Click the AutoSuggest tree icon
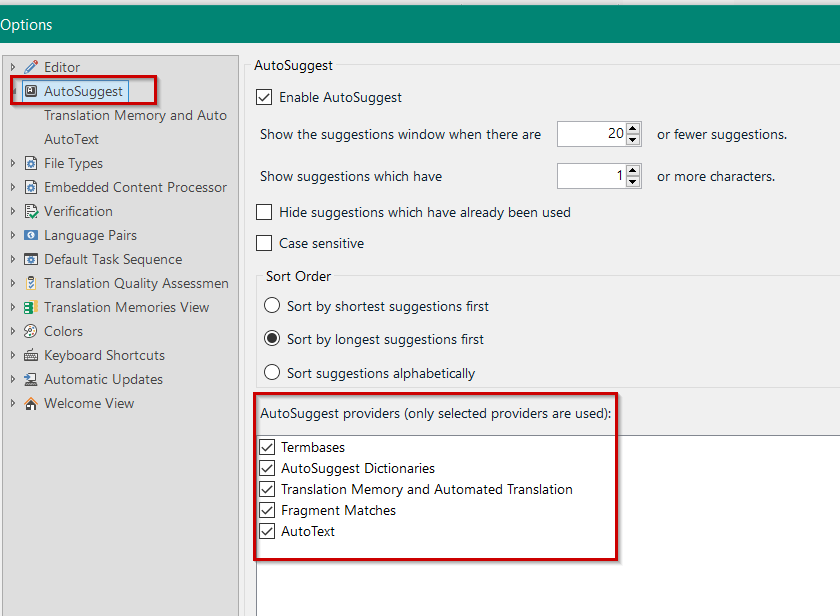The width and height of the screenshot is (840, 616). [31, 91]
